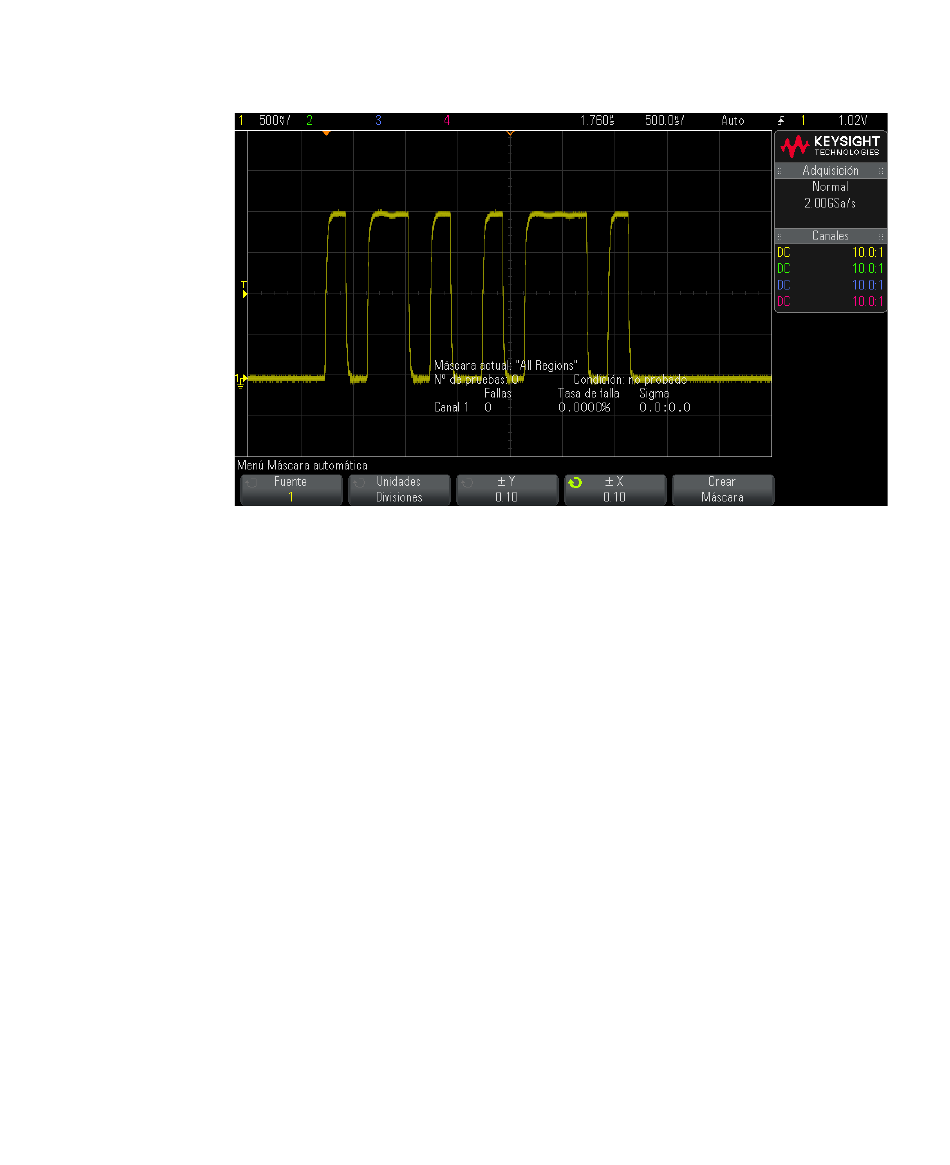Click the Nº de pruebas: 0 text
This screenshot has height=1165, width=950.
pos(476,380)
